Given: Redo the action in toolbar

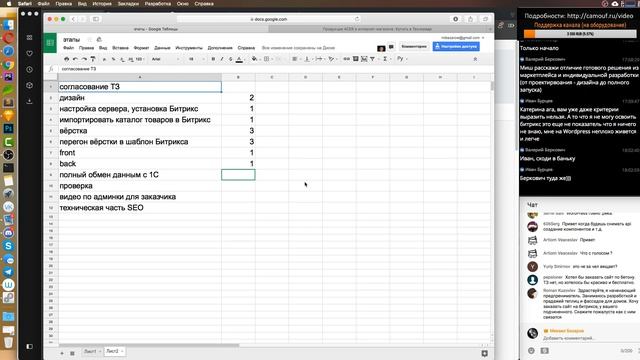Looking at the screenshot, I should [x=84, y=59].
